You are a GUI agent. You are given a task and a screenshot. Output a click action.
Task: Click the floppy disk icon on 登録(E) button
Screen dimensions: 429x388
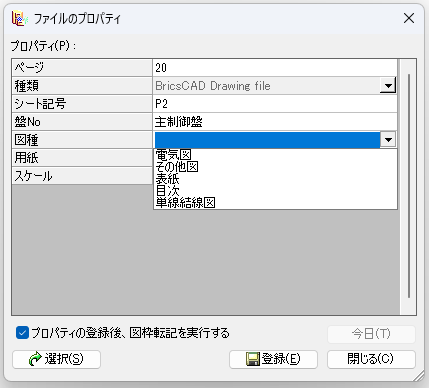[x=253, y=359]
